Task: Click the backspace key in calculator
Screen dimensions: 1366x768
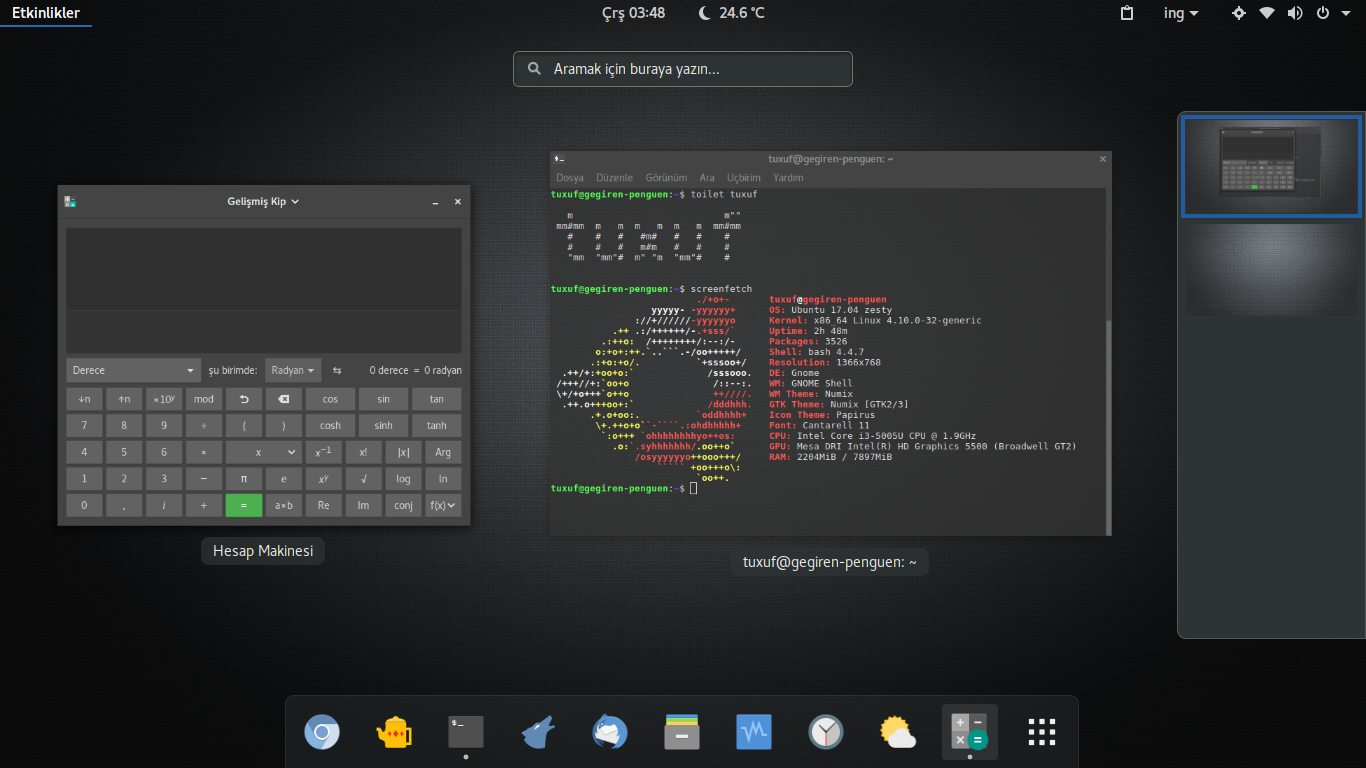Action: [x=284, y=399]
